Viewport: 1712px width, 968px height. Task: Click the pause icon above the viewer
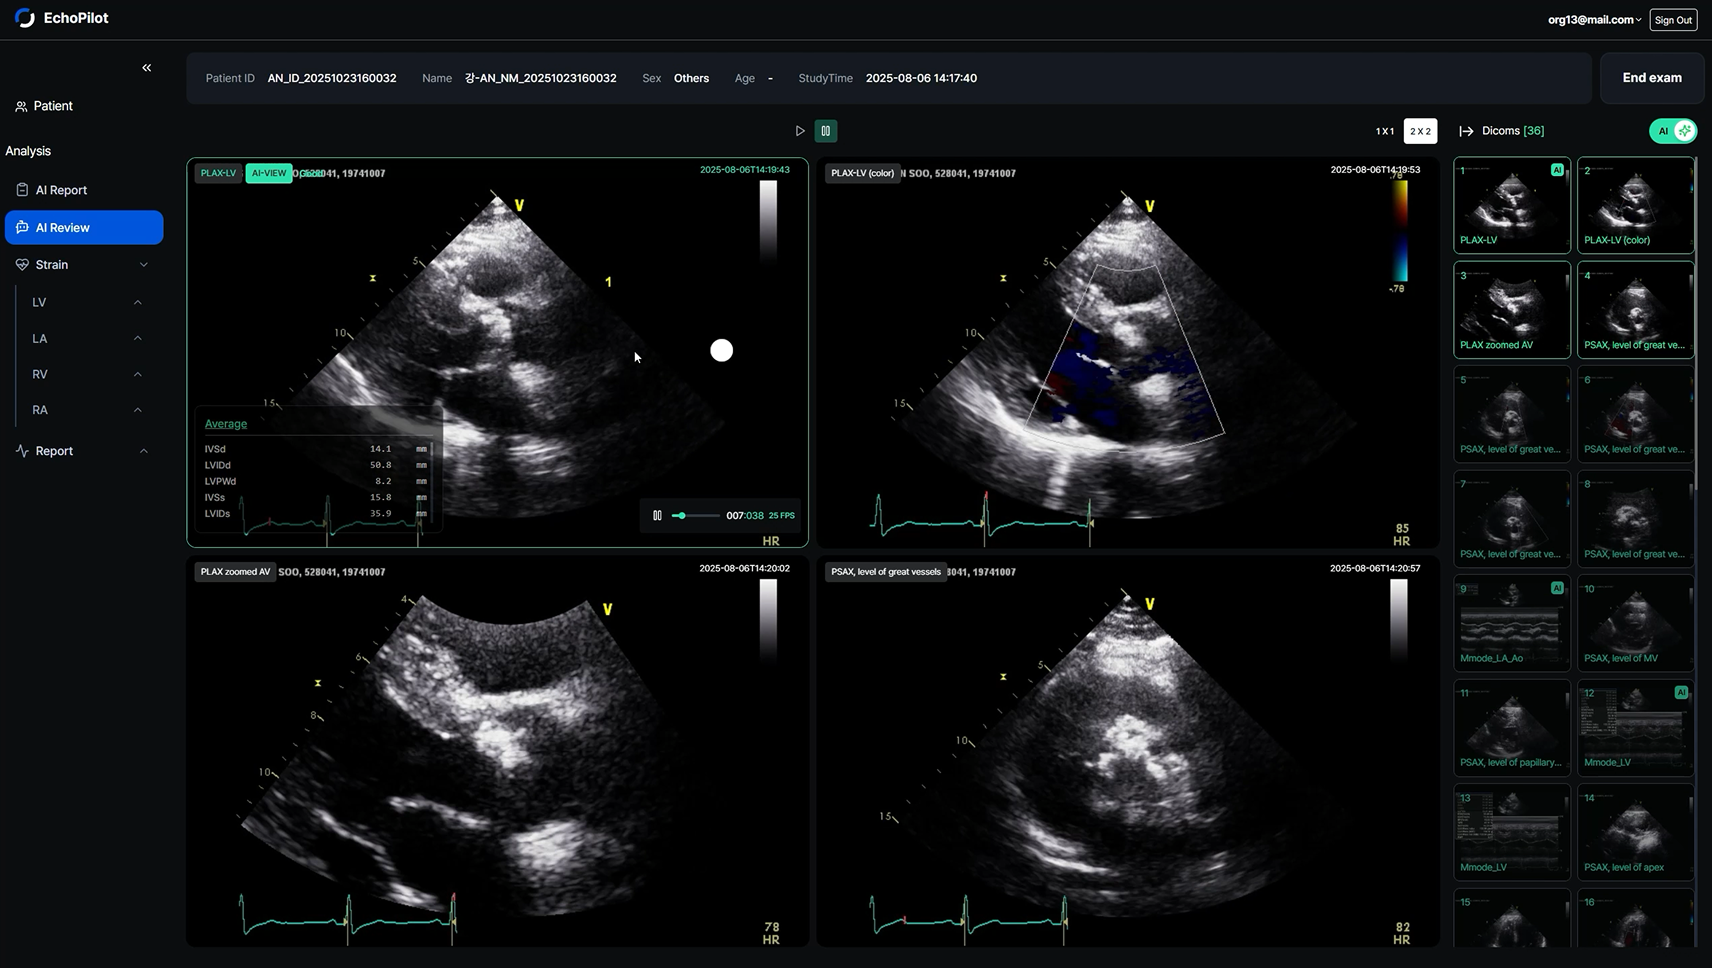pos(826,131)
